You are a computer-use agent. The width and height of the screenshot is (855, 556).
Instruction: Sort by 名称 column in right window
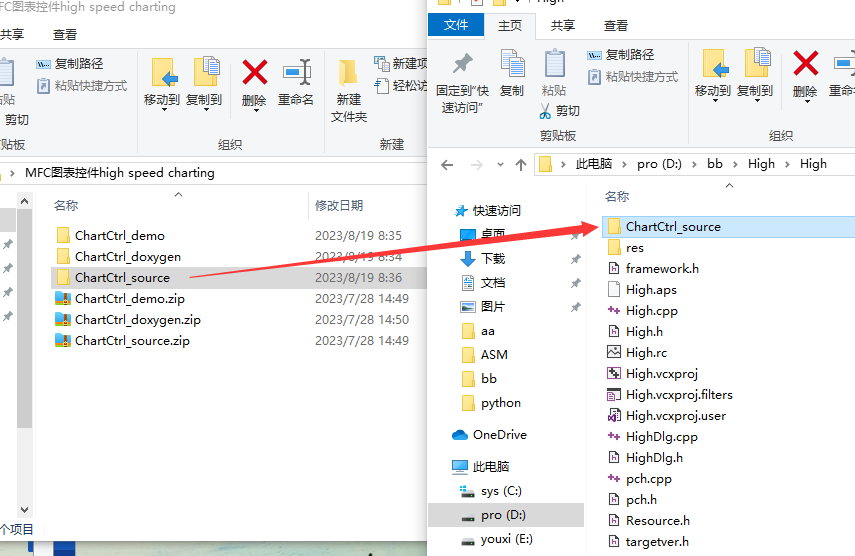click(617, 197)
